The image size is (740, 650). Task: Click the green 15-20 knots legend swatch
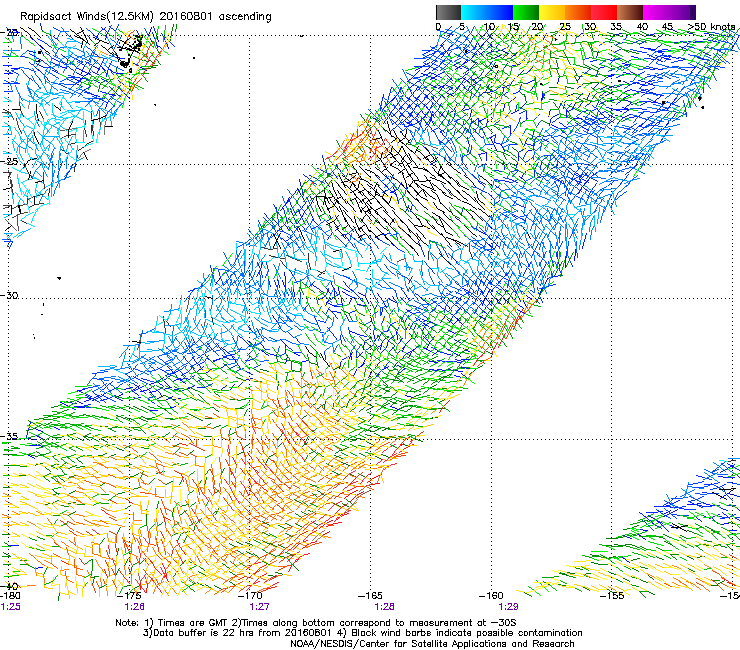(x=526, y=12)
